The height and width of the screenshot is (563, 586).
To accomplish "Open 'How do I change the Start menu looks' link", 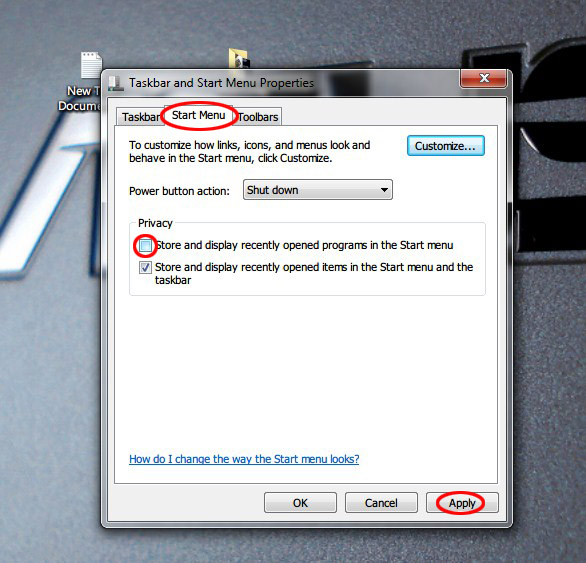I will [x=244, y=459].
